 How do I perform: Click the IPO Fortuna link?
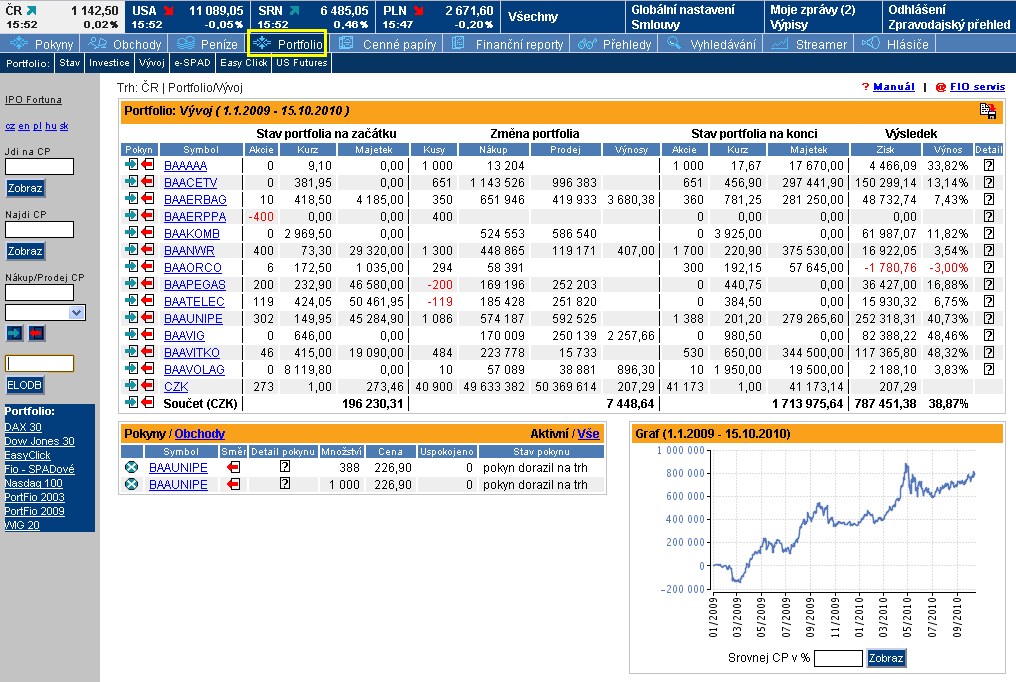coord(33,100)
